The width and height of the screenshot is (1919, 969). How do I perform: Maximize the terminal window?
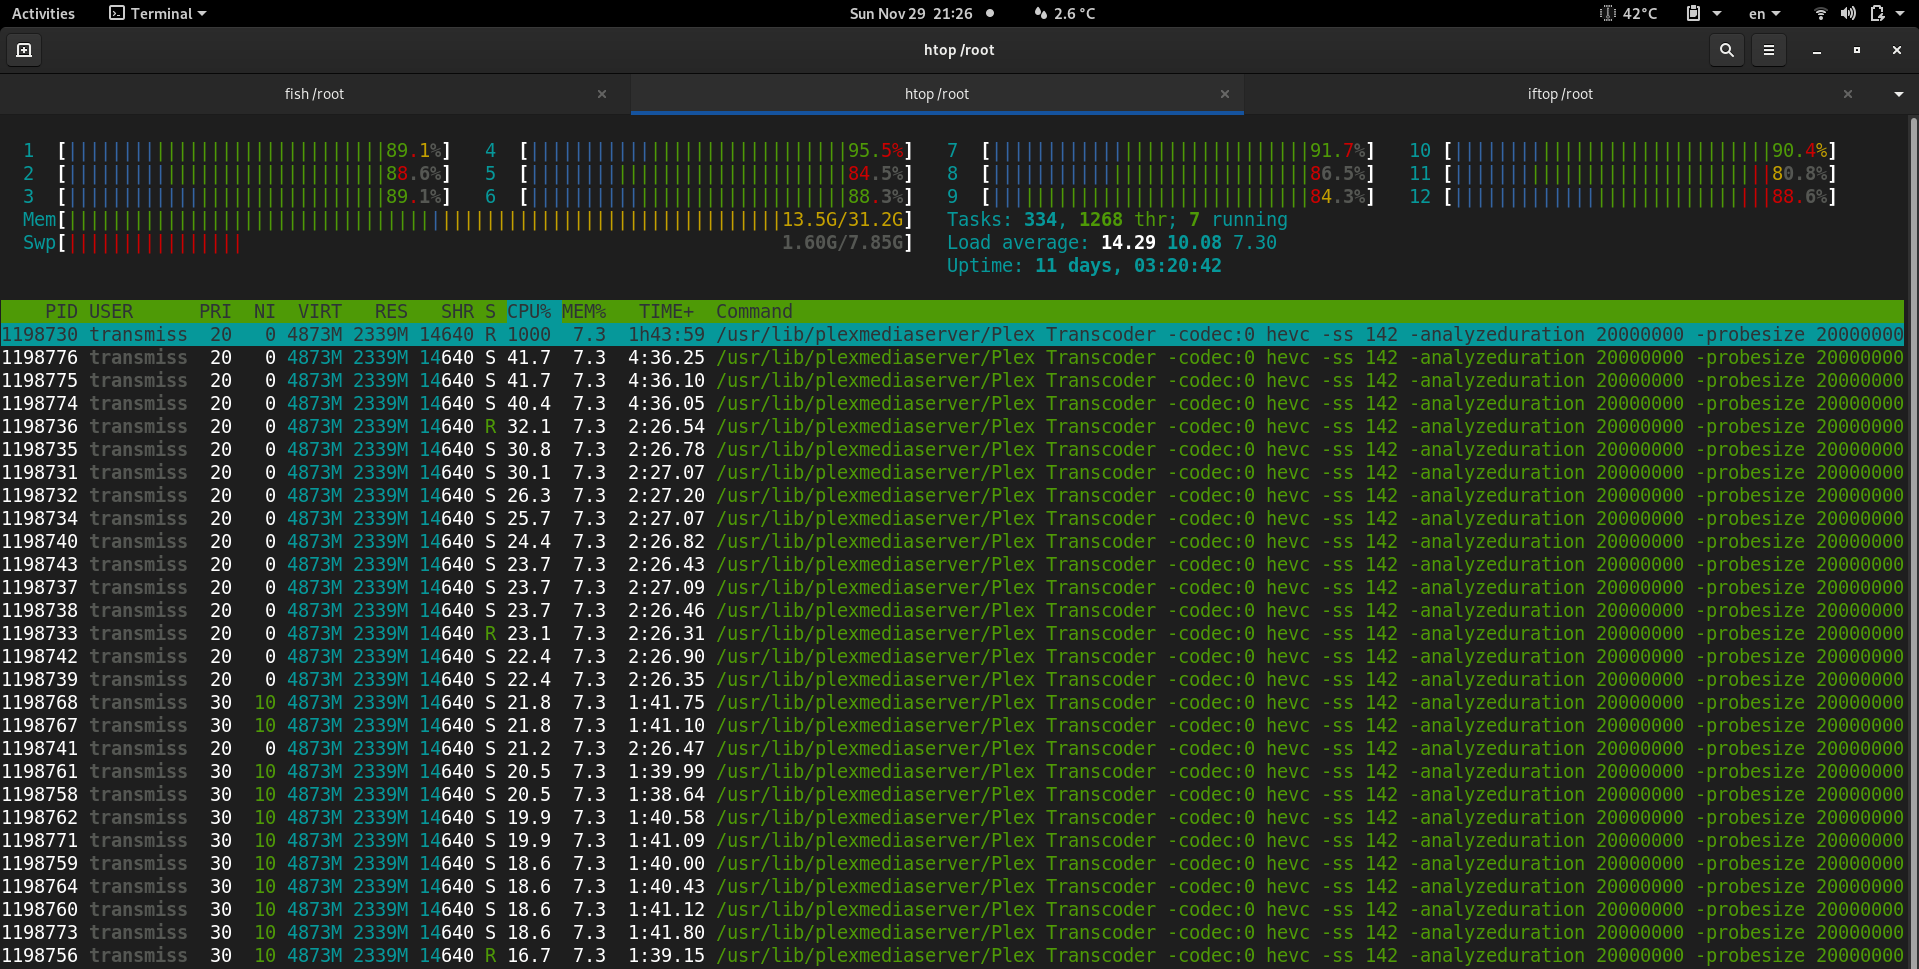tap(1857, 50)
